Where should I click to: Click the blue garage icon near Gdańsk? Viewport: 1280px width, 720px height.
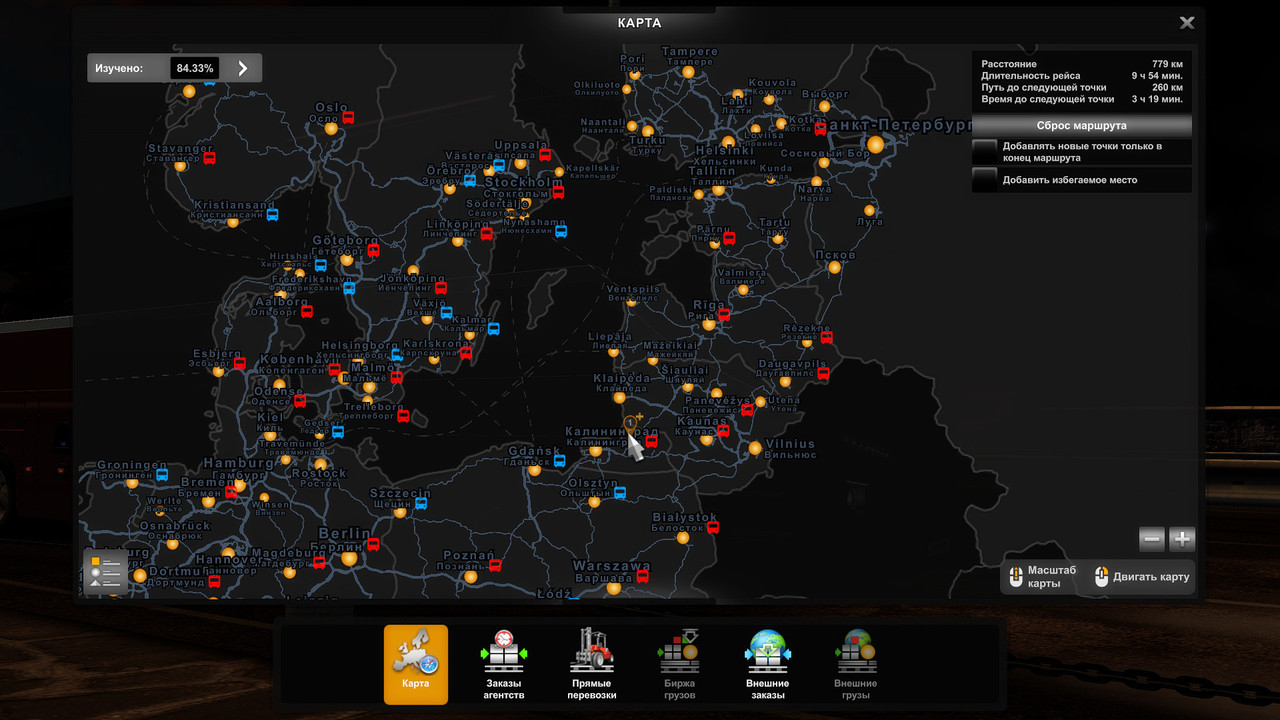[x=560, y=461]
